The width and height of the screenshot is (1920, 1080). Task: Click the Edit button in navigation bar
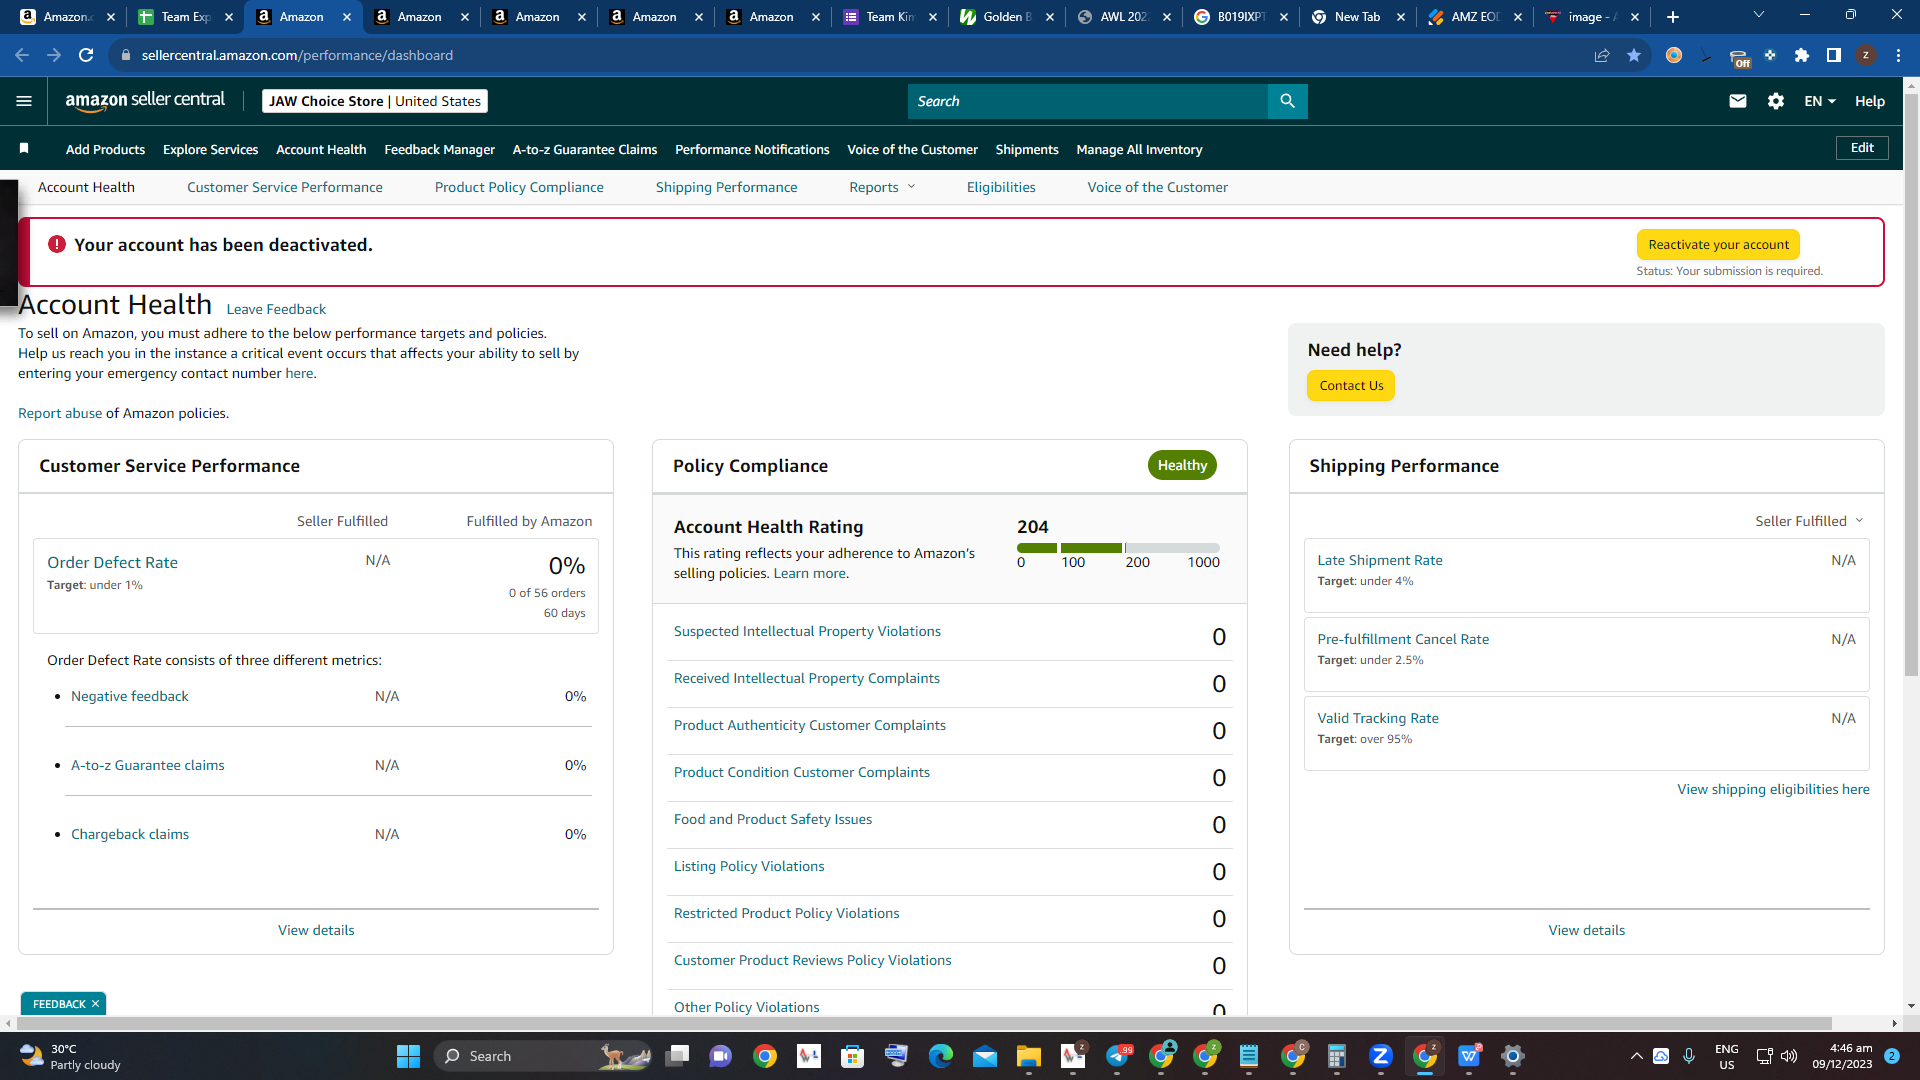(1862, 148)
